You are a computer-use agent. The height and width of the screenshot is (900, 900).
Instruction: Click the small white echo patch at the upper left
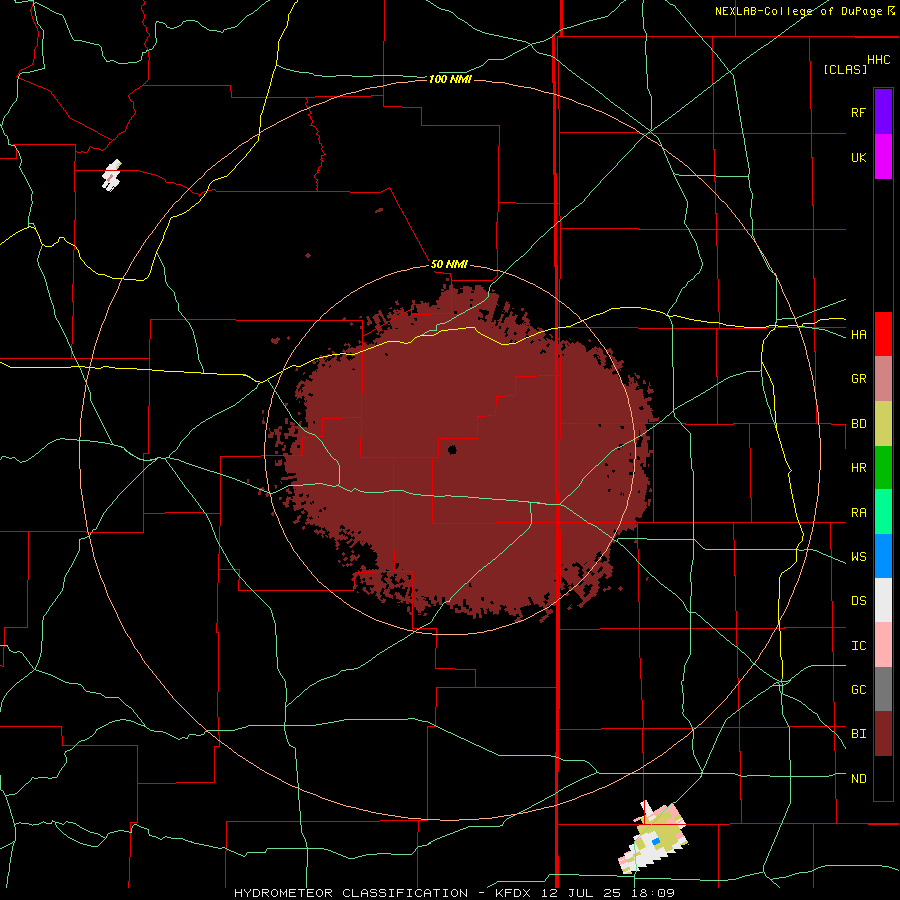112,175
